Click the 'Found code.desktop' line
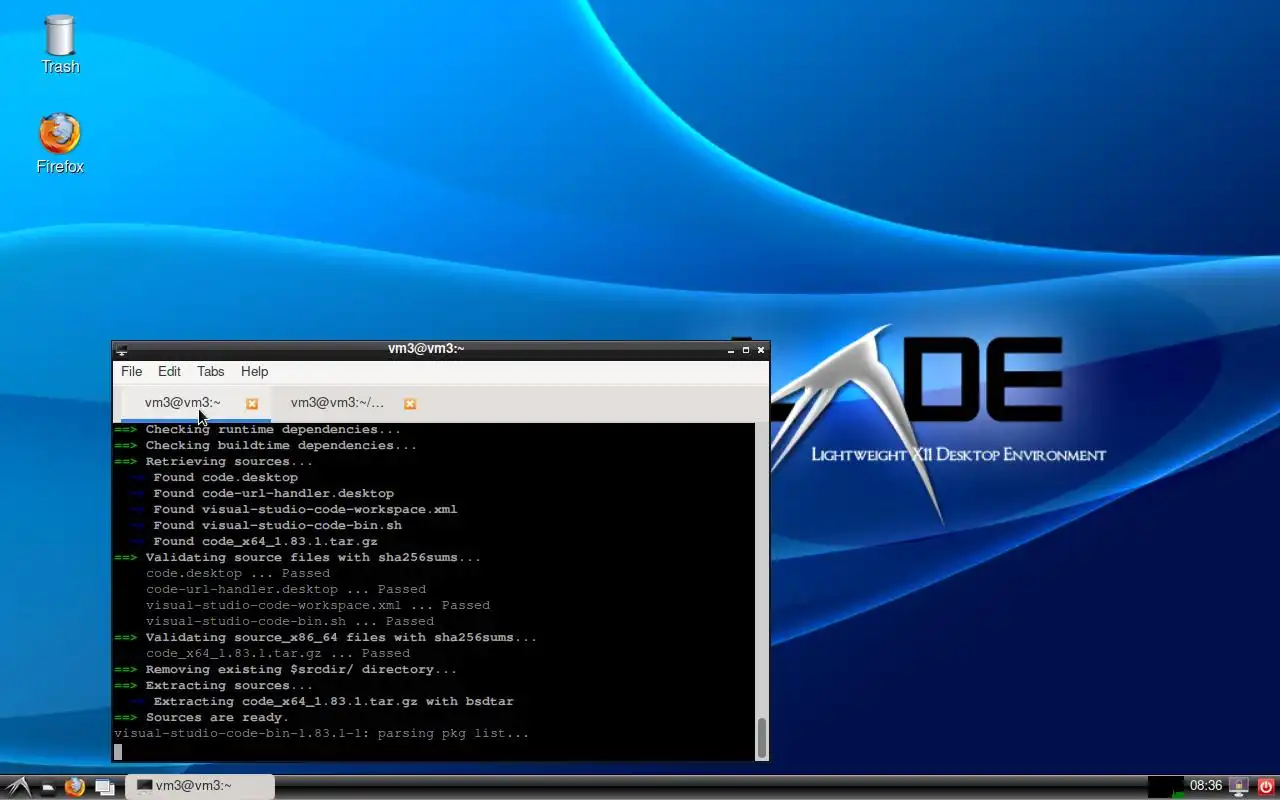The width and height of the screenshot is (1280, 800). [214, 478]
